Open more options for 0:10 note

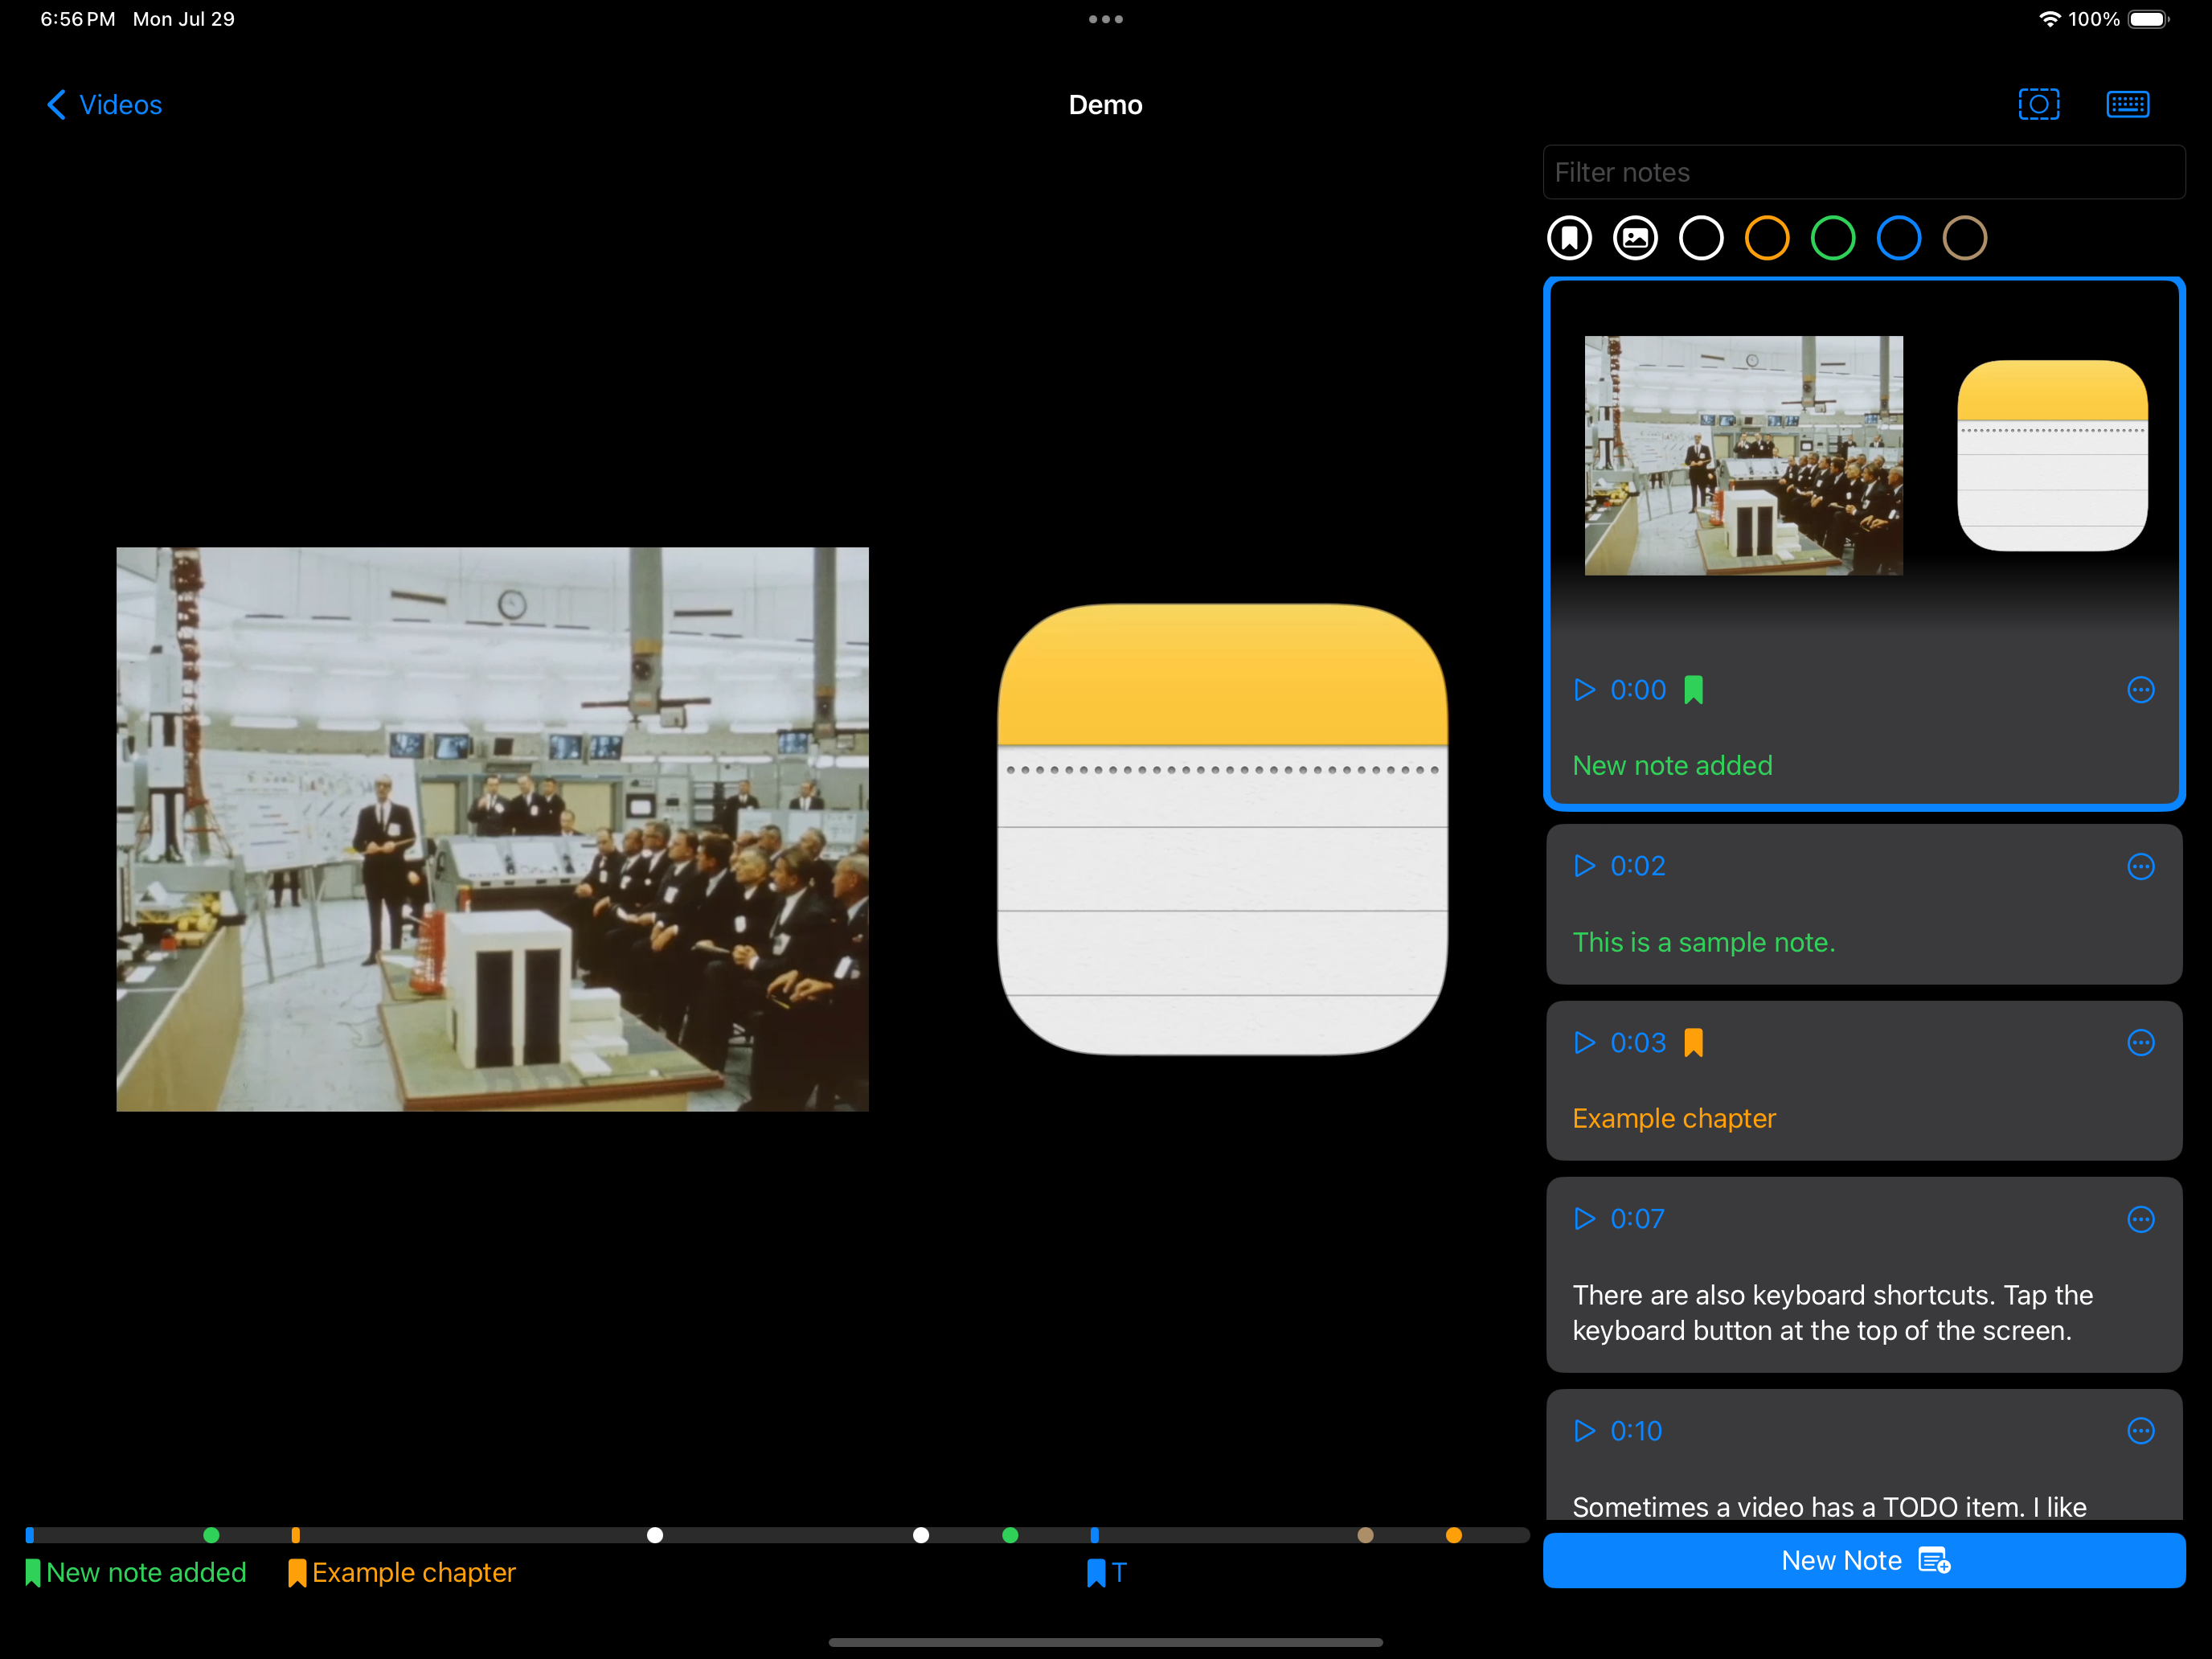pos(2140,1431)
